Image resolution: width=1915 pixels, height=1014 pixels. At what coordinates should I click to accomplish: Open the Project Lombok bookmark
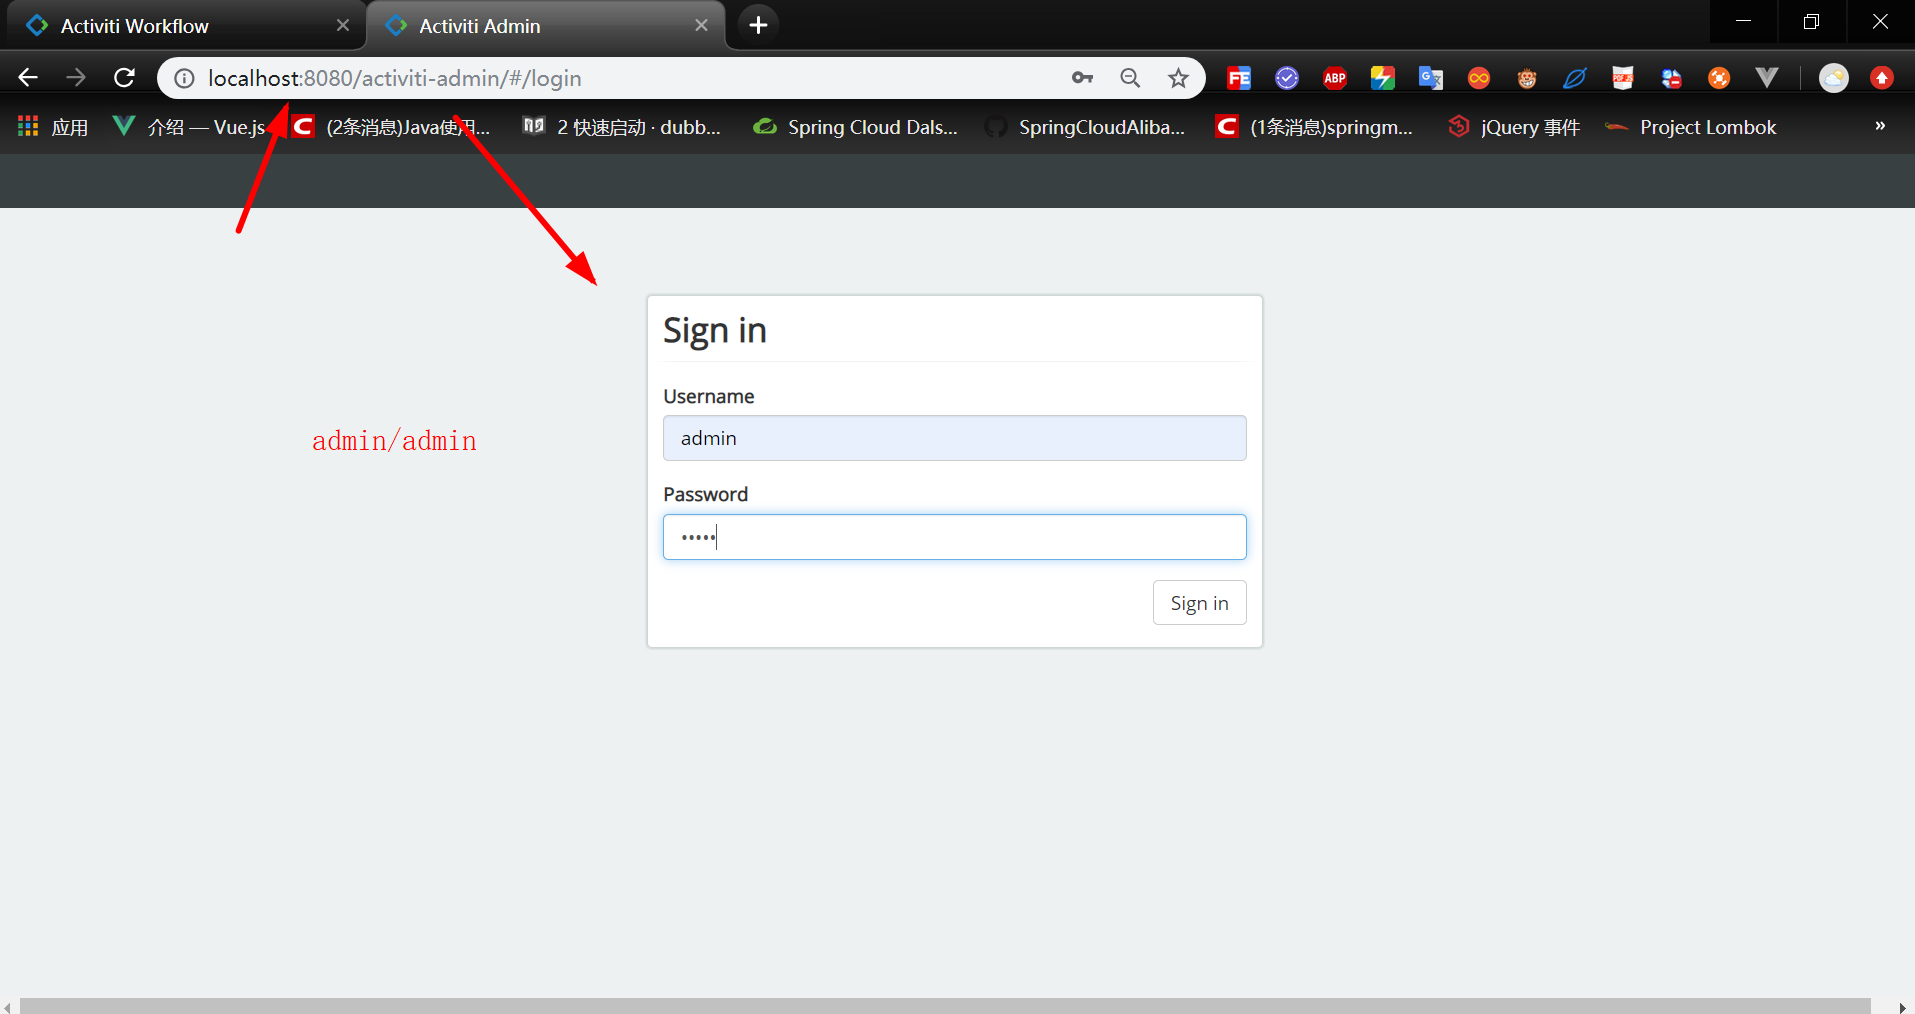[1691, 127]
